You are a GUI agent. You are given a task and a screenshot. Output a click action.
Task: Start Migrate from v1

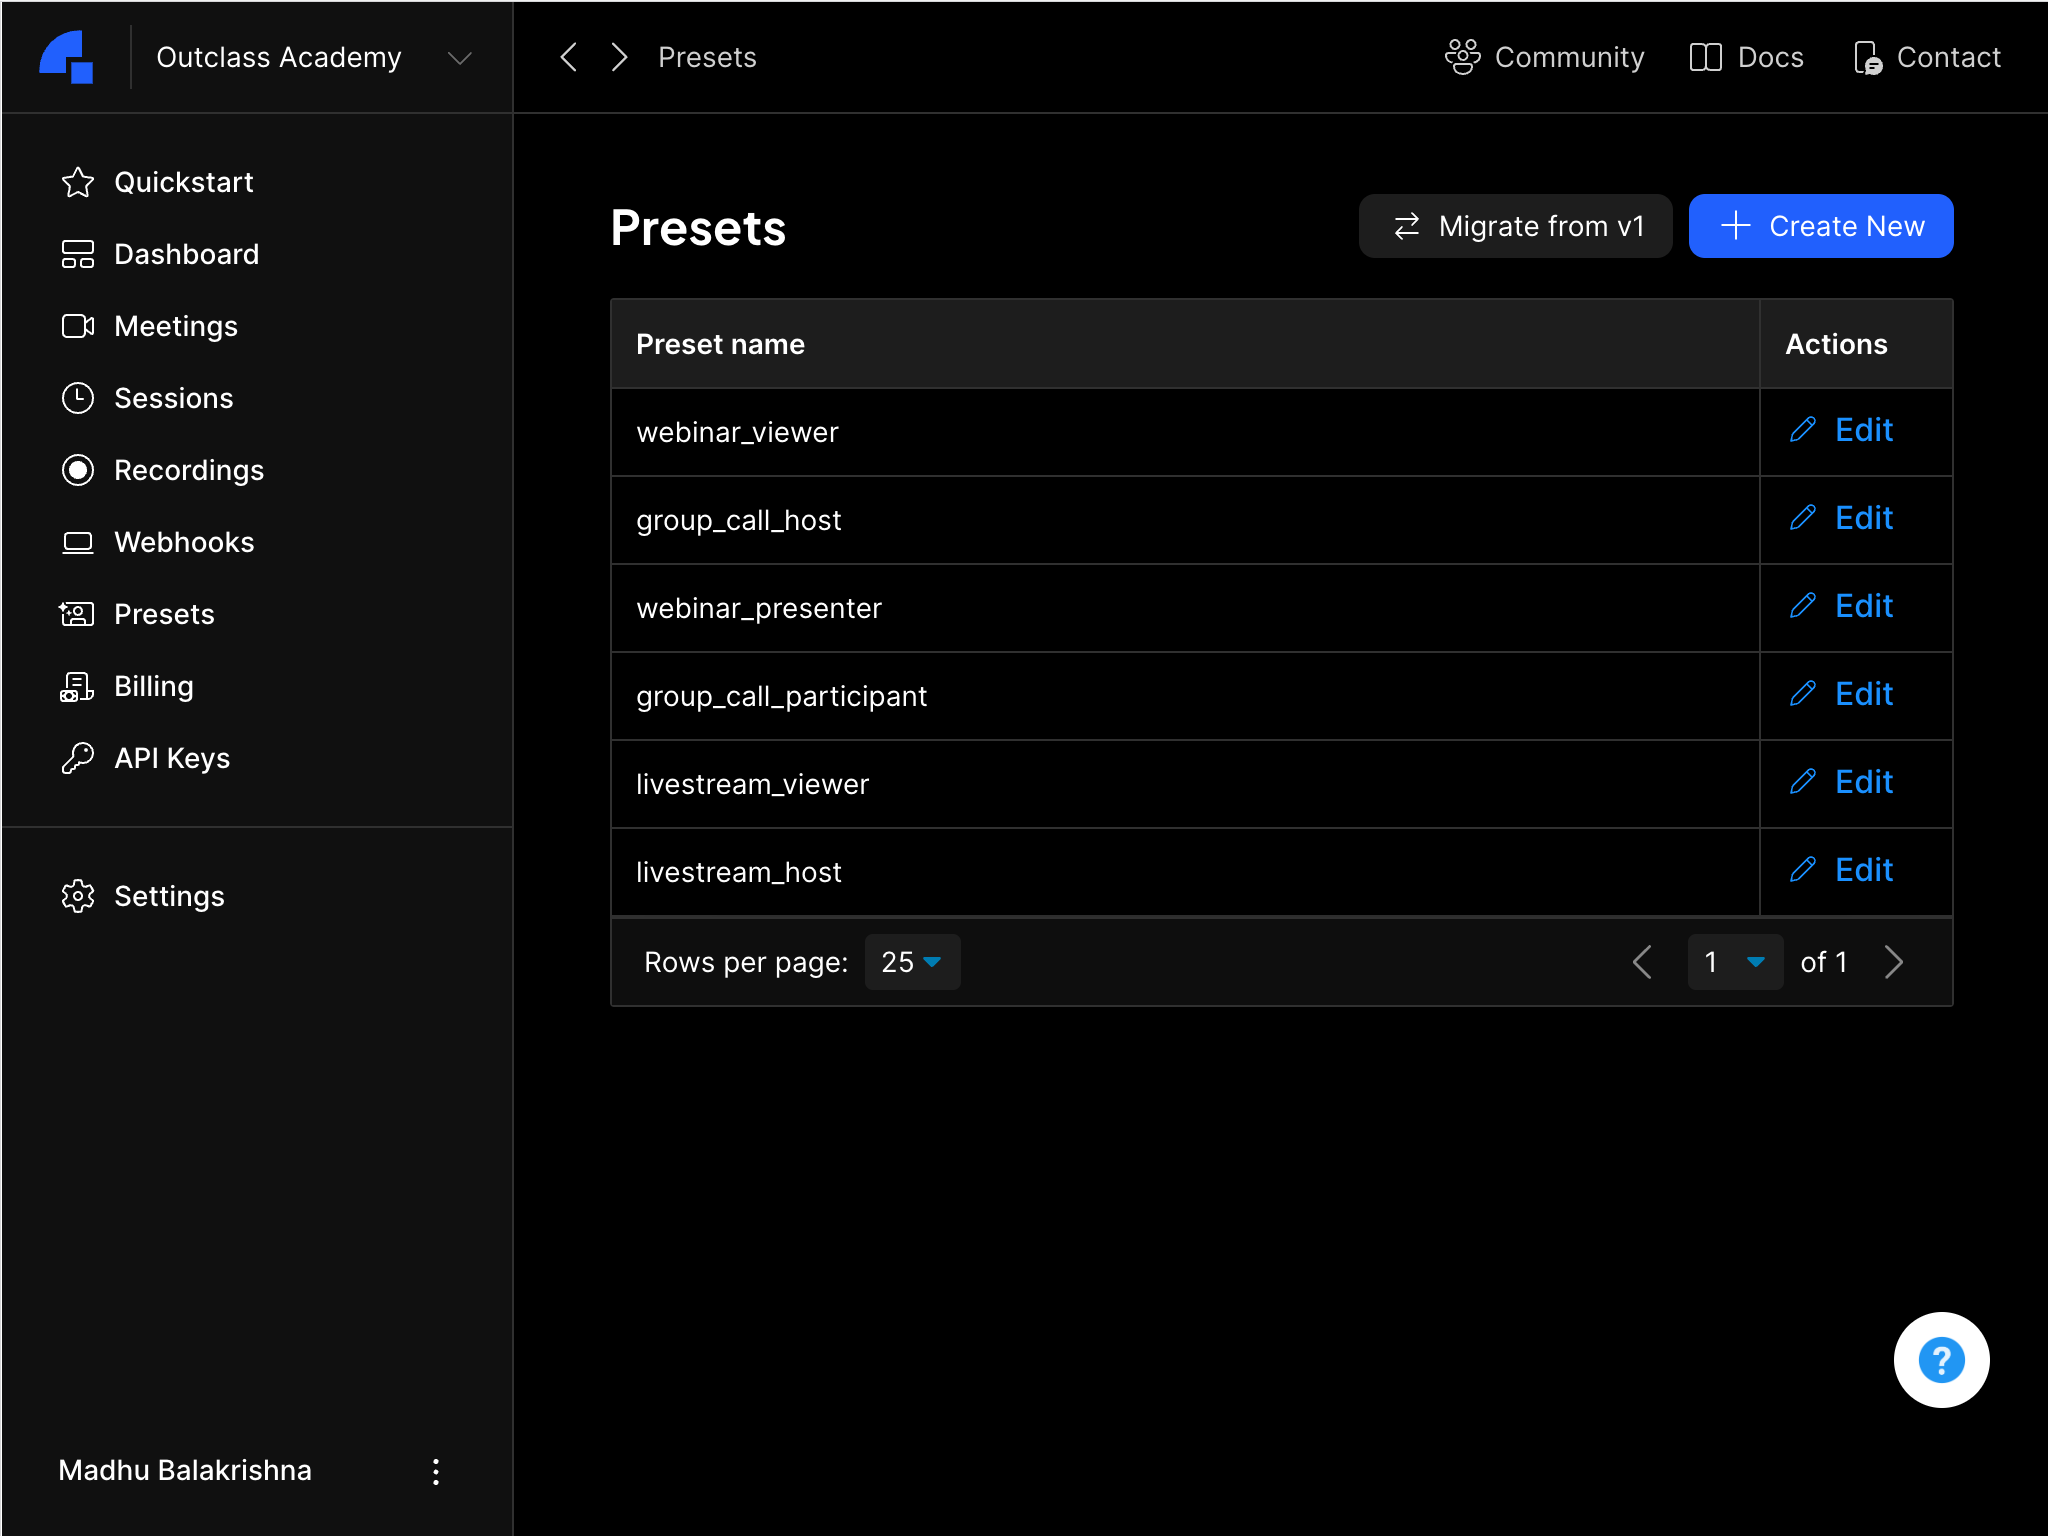point(1514,226)
